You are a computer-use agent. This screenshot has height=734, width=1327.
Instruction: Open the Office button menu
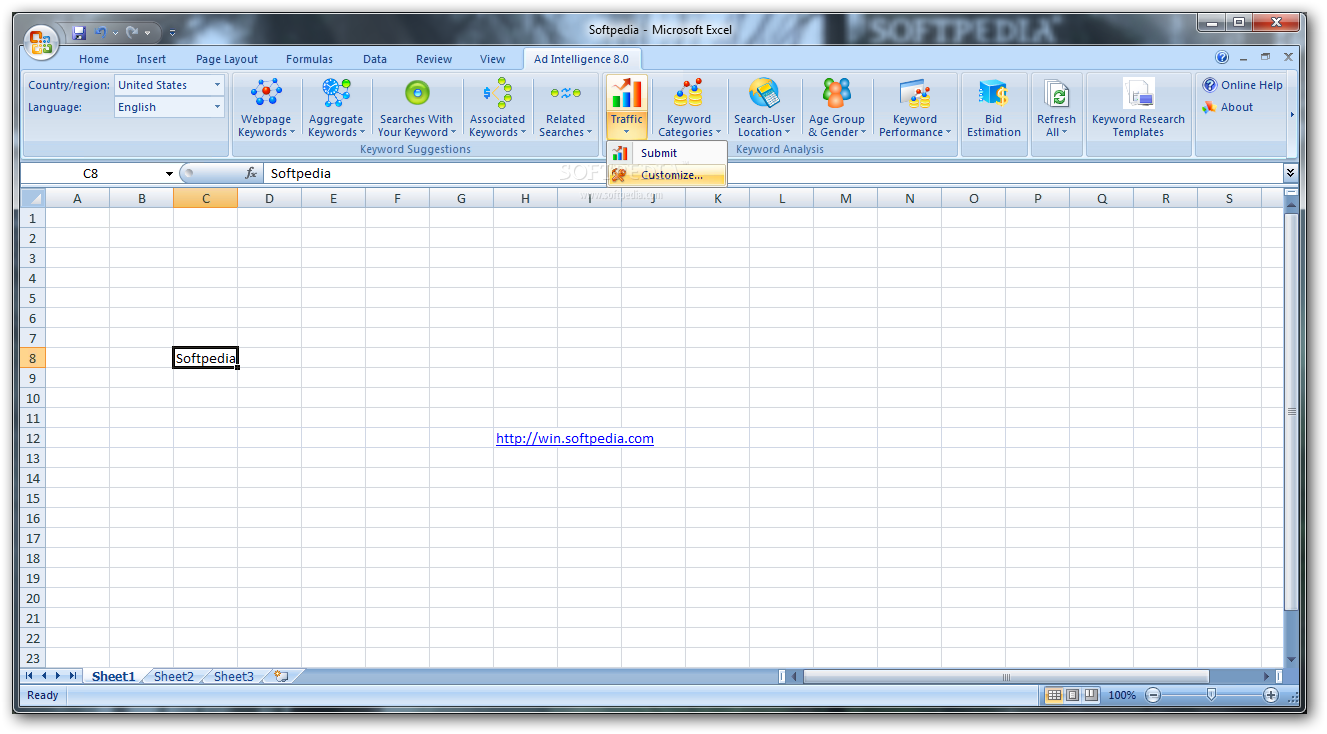tap(42, 42)
